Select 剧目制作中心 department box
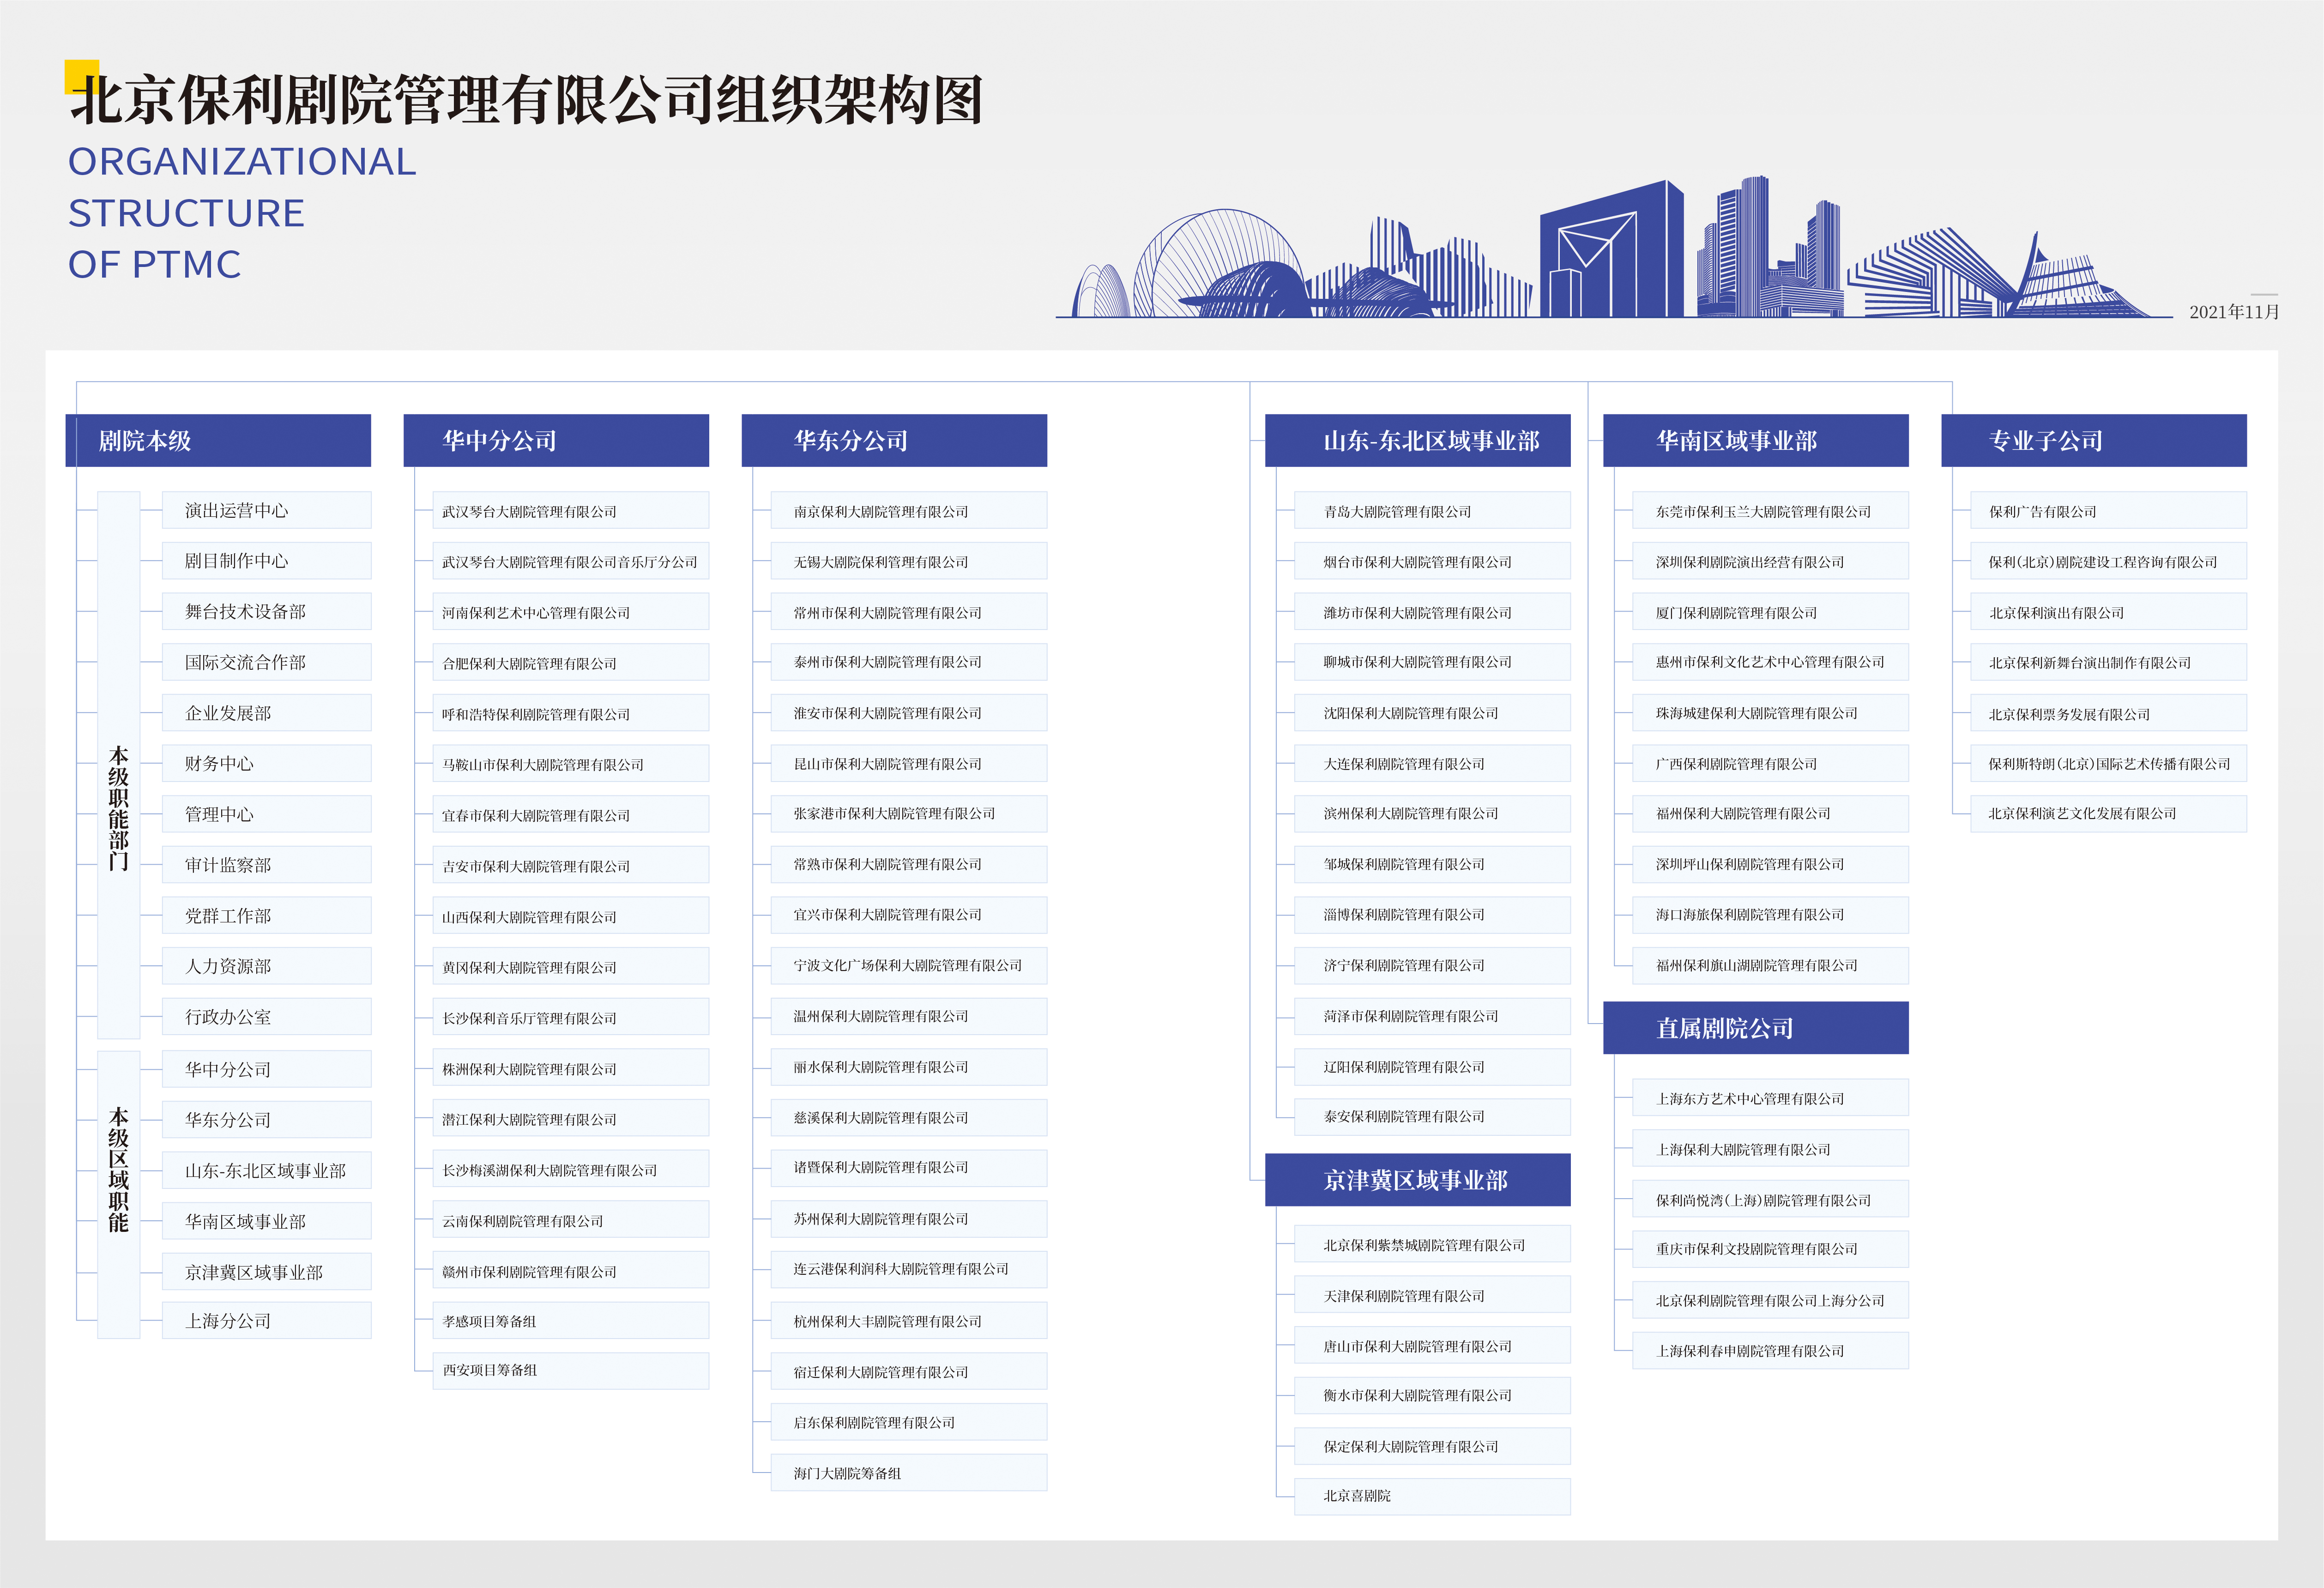This screenshot has height=1588, width=2324. click(x=266, y=561)
